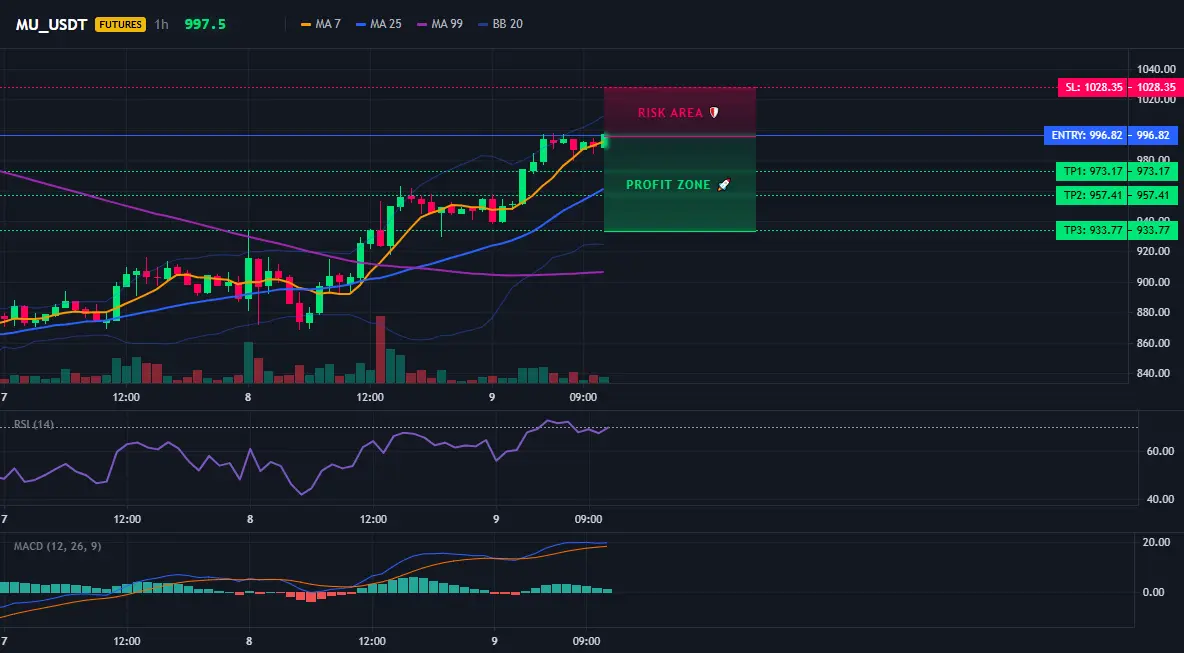Click the latest green candle at entry line
This screenshot has height=653, width=1184.
click(605, 141)
